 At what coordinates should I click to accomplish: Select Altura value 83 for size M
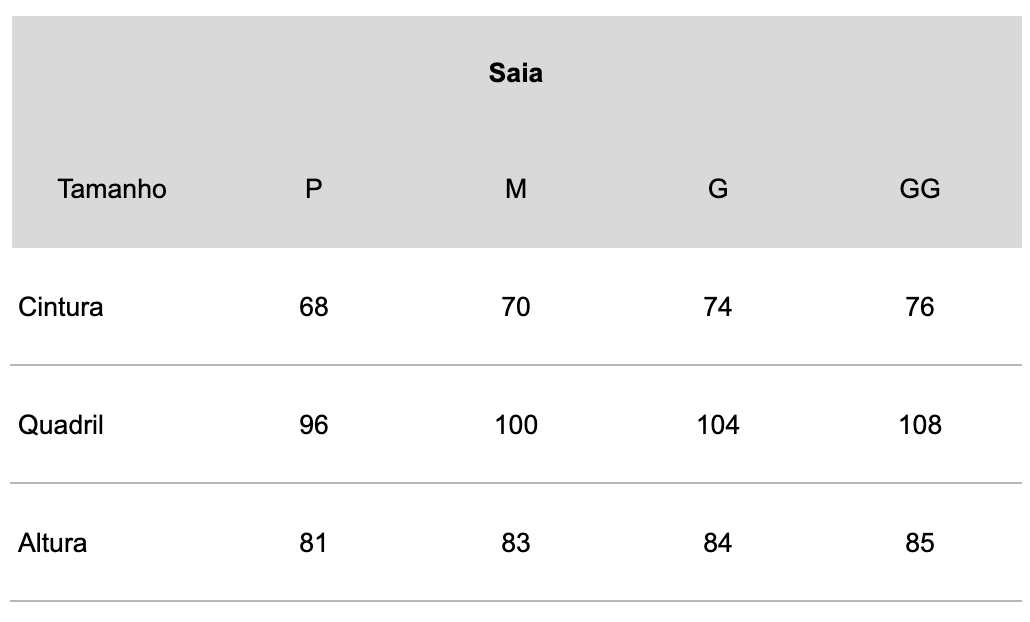click(516, 543)
